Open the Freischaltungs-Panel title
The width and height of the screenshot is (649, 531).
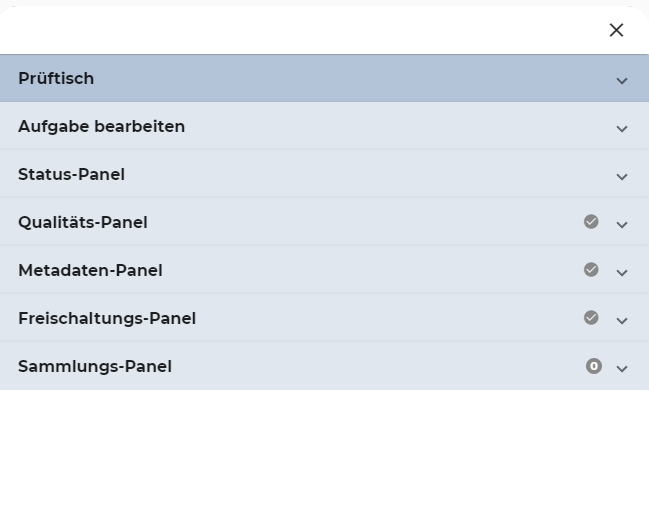point(107,319)
